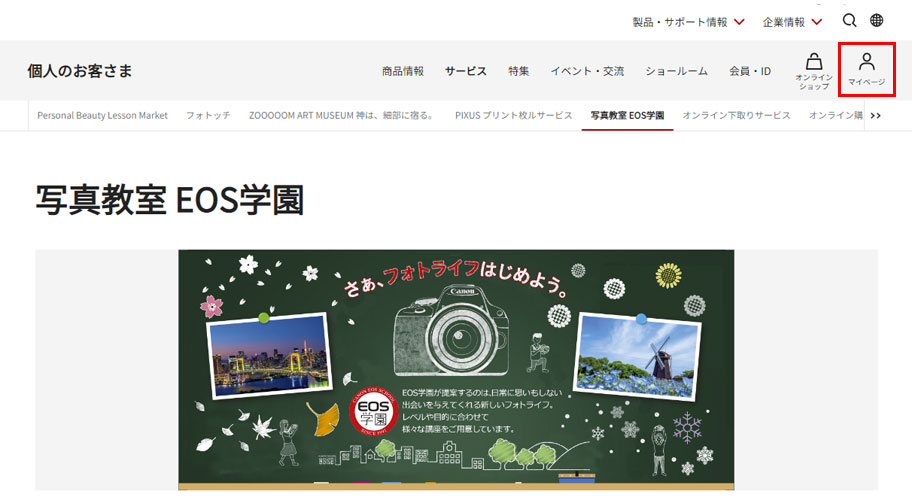The width and height of the screenshot is (912, 504).
Task: Select the オンライン下取りサービス tab
Action: coord(736,116)
